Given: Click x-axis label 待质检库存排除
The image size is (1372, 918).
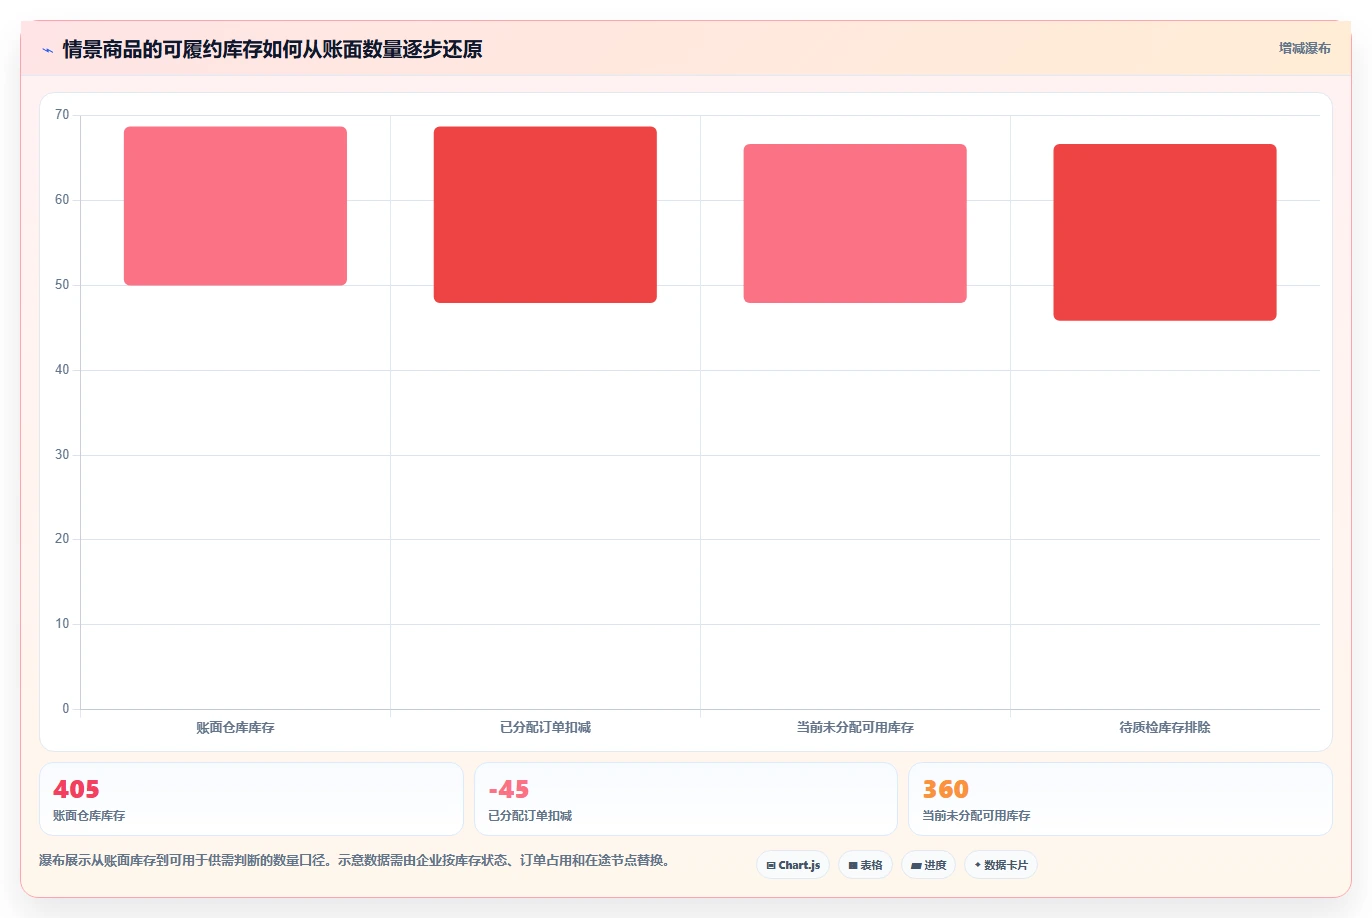Looking at the screenshot, I should point(1165,728).
